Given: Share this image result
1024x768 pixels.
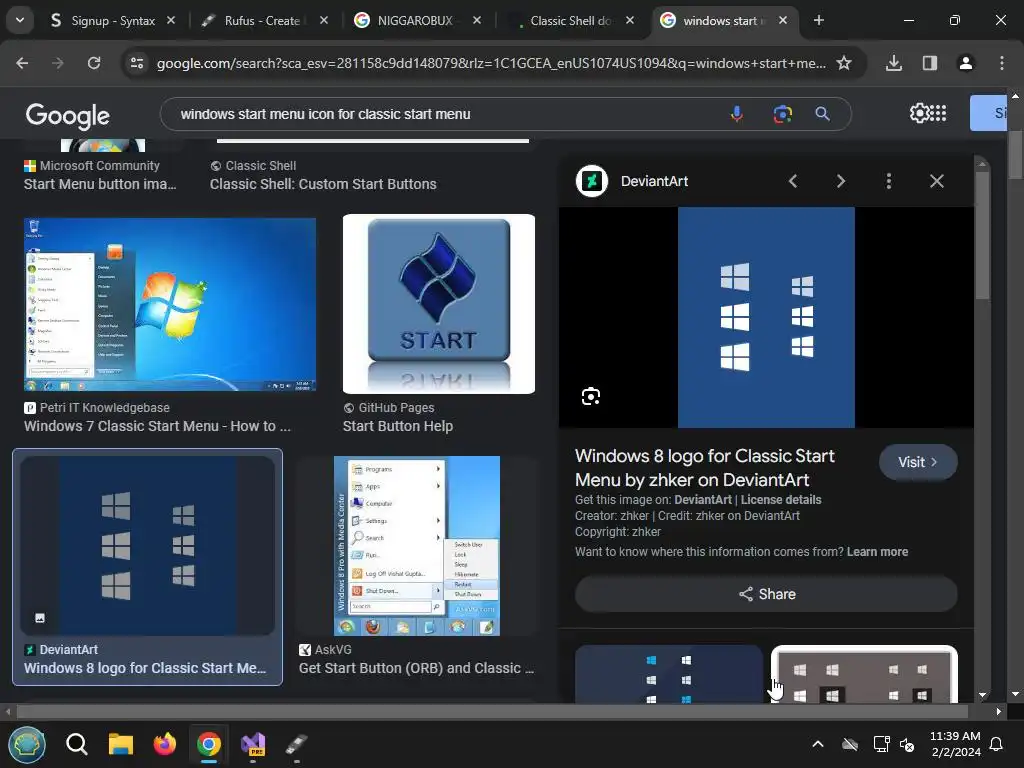Looking at the screenshot, I should click(x=766, y=594).
